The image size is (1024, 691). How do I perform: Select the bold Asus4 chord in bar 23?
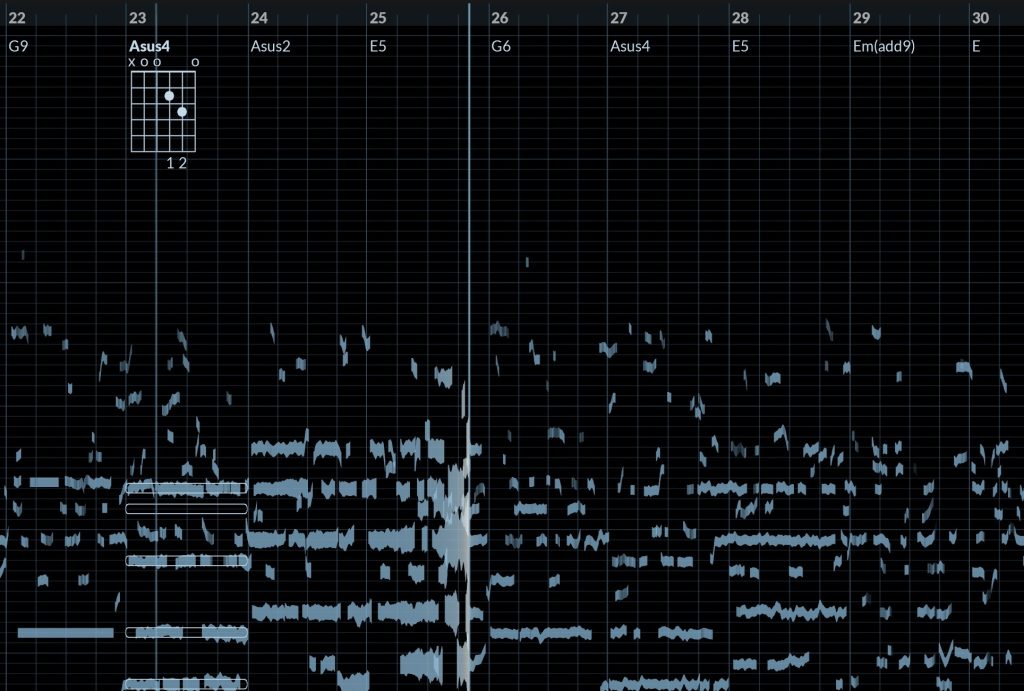pos(150,46)
